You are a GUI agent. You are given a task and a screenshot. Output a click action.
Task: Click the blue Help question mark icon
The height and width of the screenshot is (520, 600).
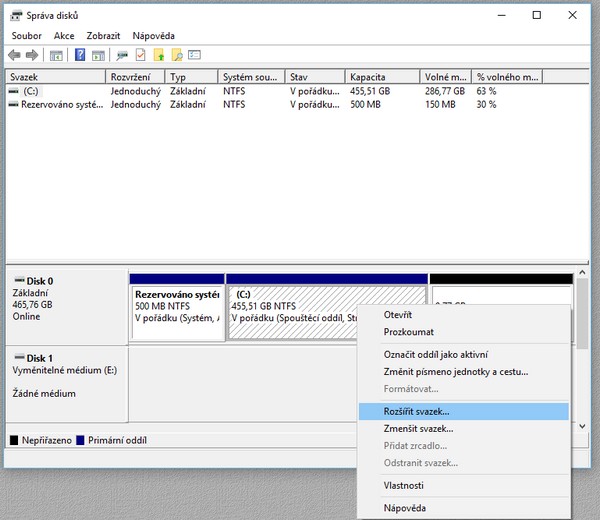tap(80, 55)
